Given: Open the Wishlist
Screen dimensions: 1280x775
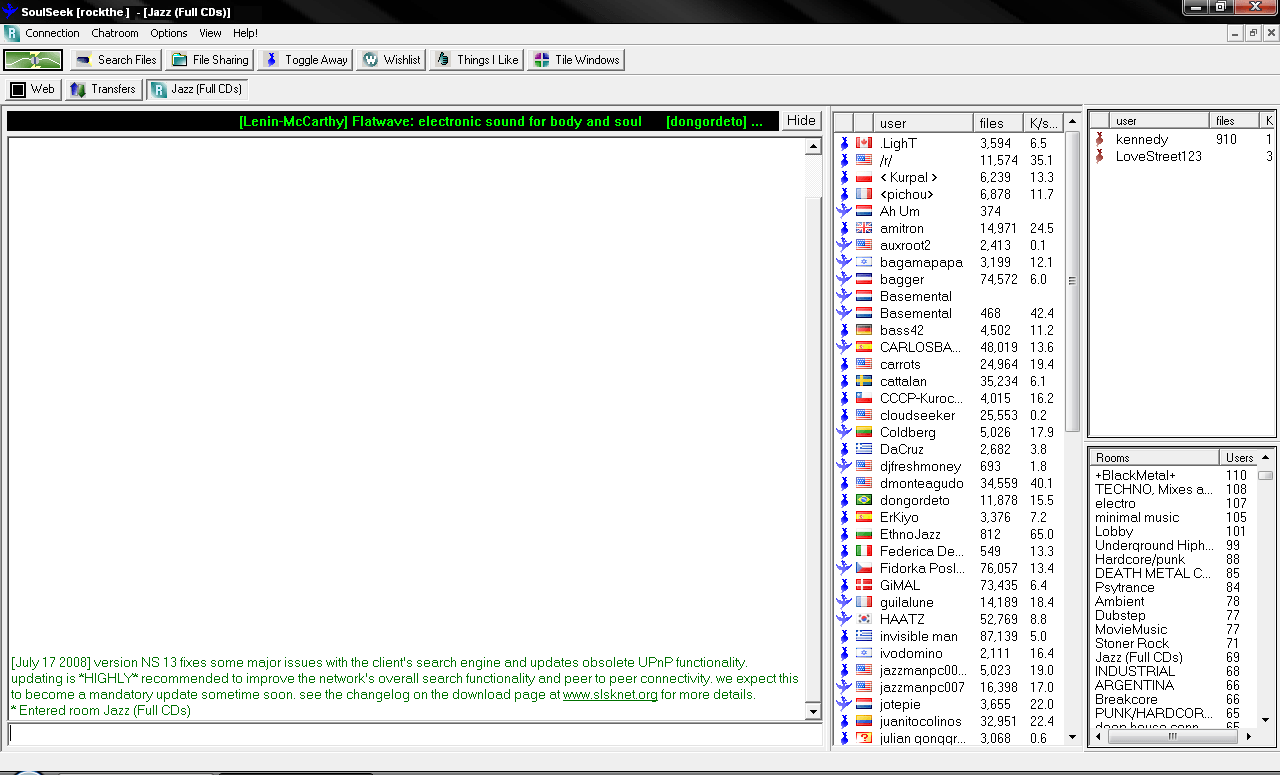Looking at the screenshot, I should [x=391, y=60].
